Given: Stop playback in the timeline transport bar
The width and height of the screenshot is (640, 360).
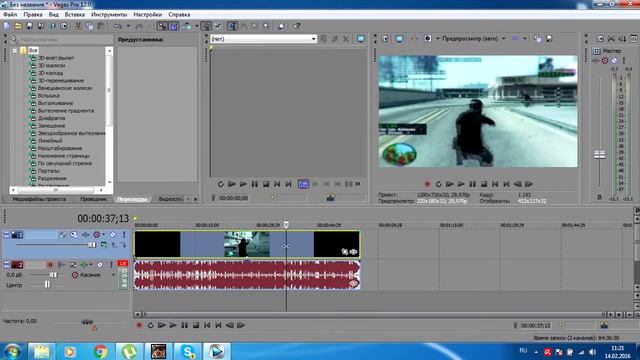Looking at the screenshot, I should pyautogui.click(x=196, y=325).
